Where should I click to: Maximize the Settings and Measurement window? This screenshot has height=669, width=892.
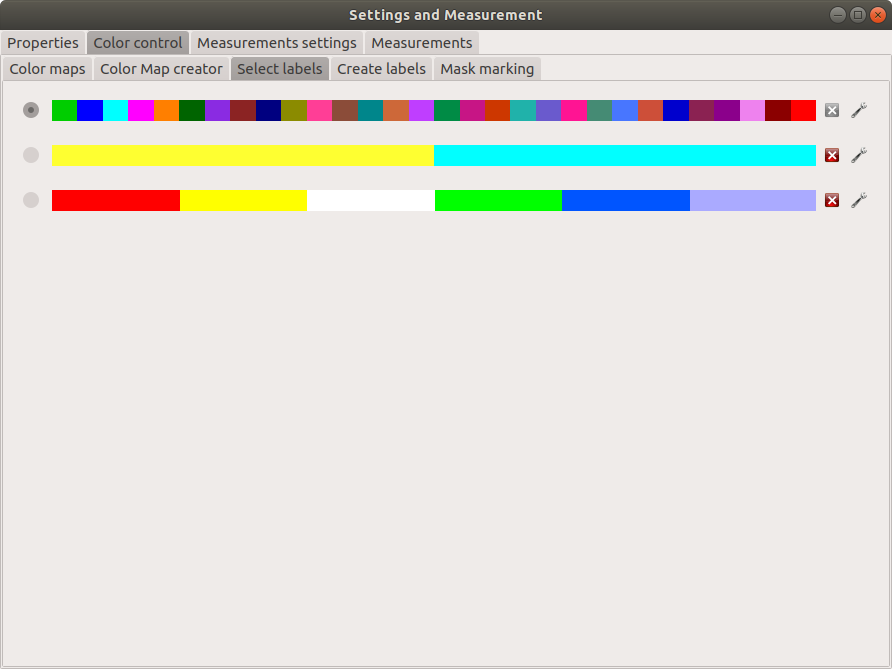tap(858, 15)
